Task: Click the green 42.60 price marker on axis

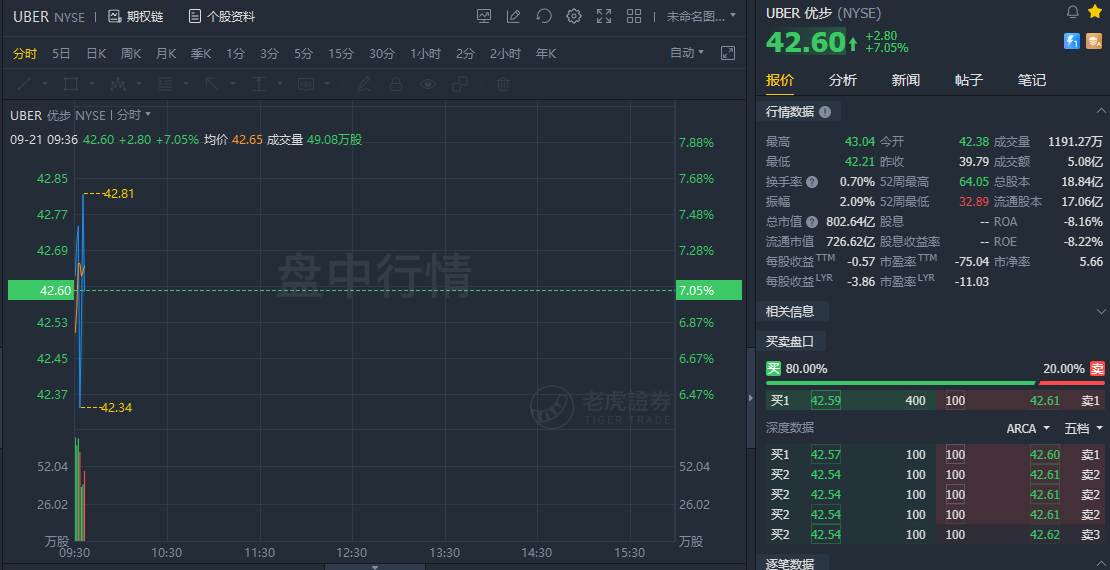Action: [x=41, y=290]
